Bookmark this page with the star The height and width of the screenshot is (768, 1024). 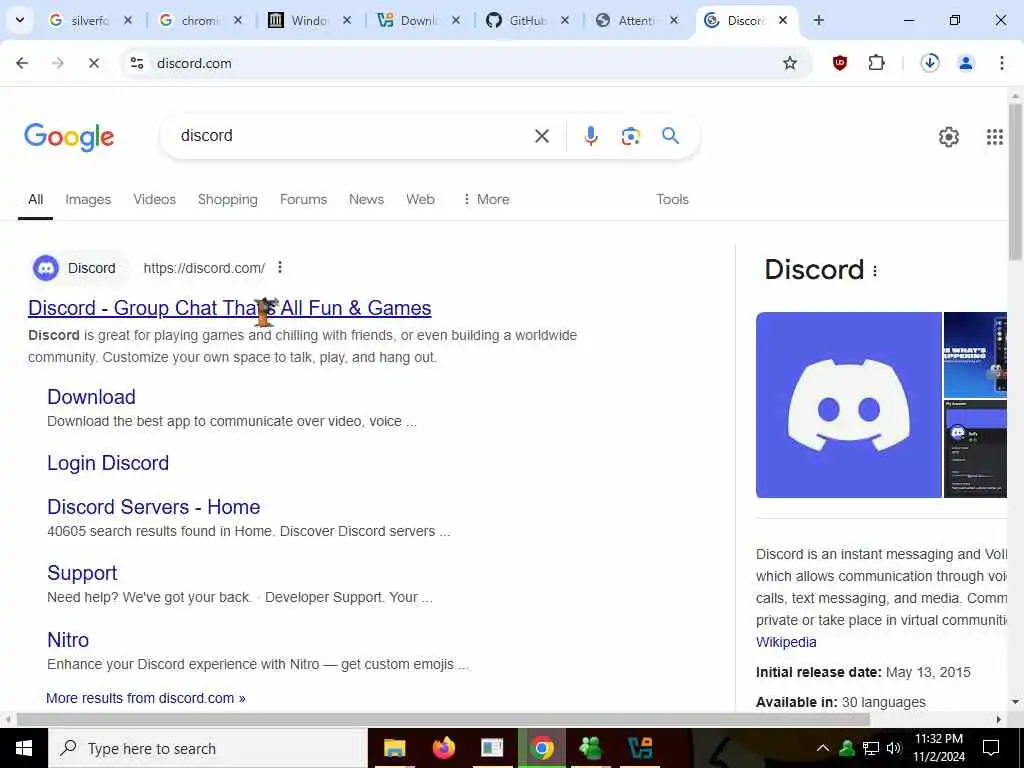point(790,63)
